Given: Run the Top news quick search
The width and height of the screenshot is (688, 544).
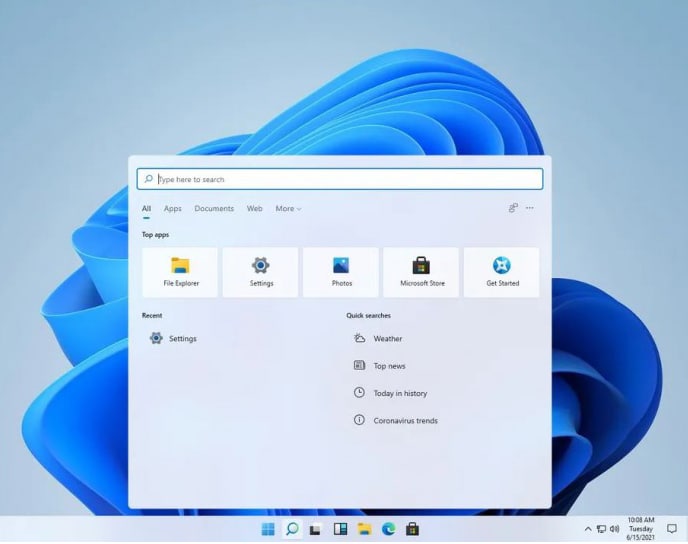Looking at the screenshot, I should [x=380, y=365].
